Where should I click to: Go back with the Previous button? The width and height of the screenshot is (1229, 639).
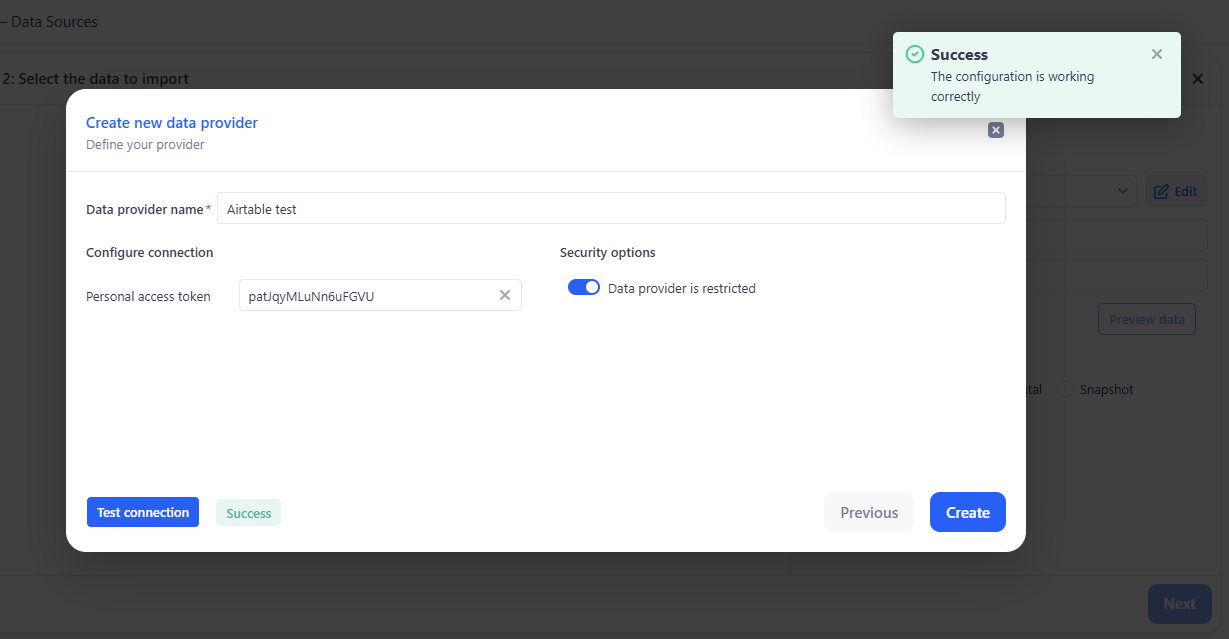868,512
